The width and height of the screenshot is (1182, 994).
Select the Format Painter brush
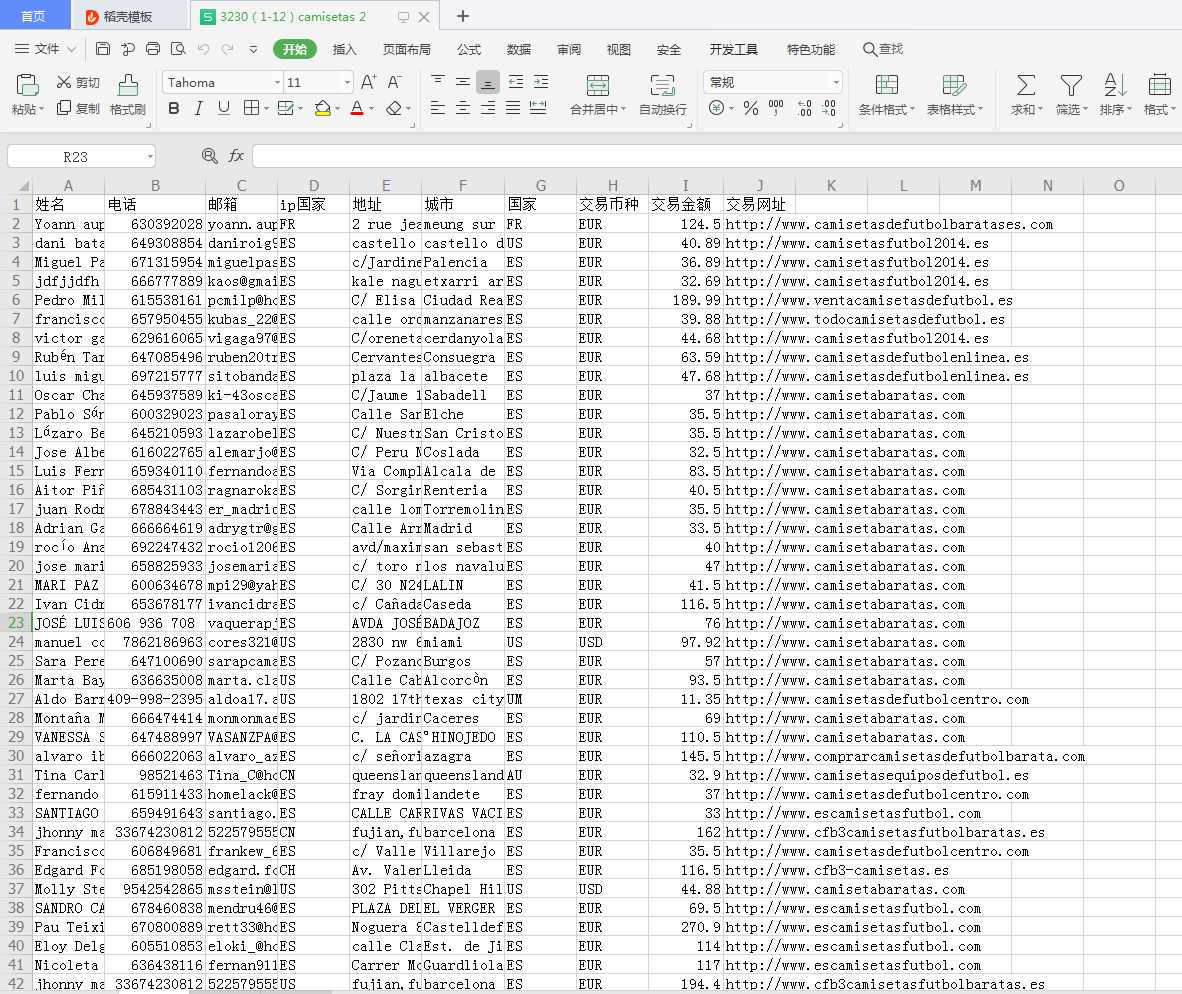tap(128, 84)
